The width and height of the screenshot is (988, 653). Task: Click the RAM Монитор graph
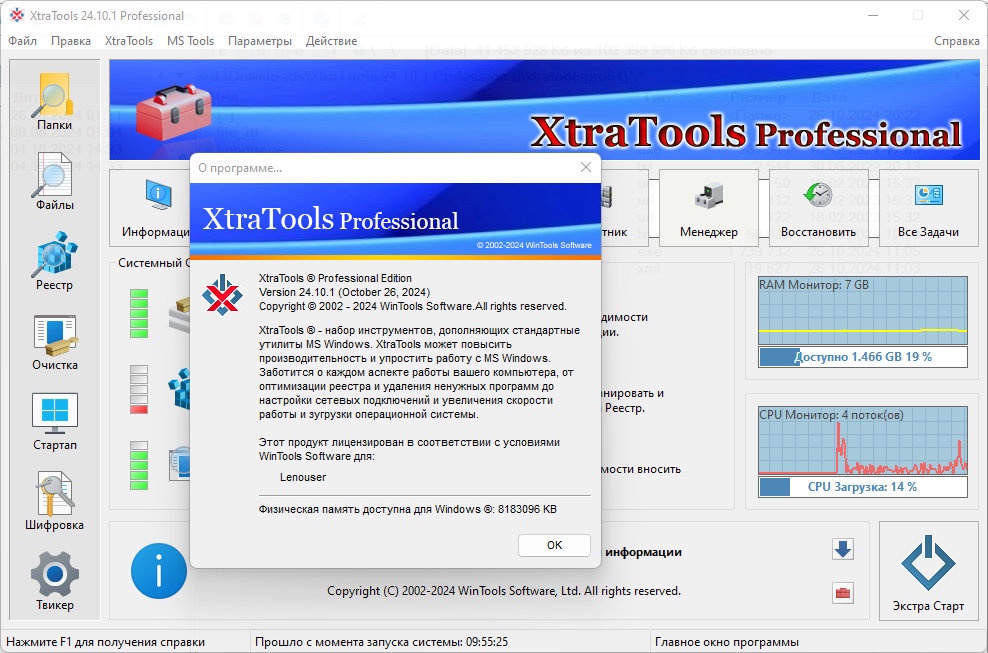tap(863, 311)
